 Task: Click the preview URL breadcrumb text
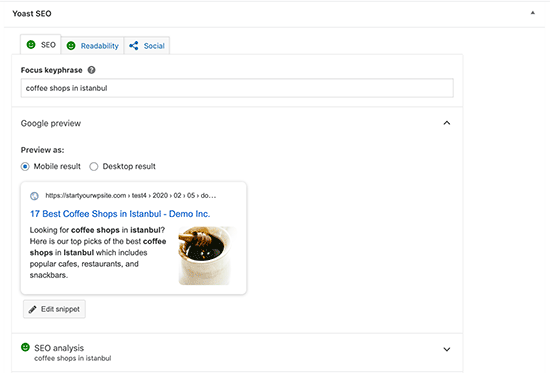(x=130, y=195)
